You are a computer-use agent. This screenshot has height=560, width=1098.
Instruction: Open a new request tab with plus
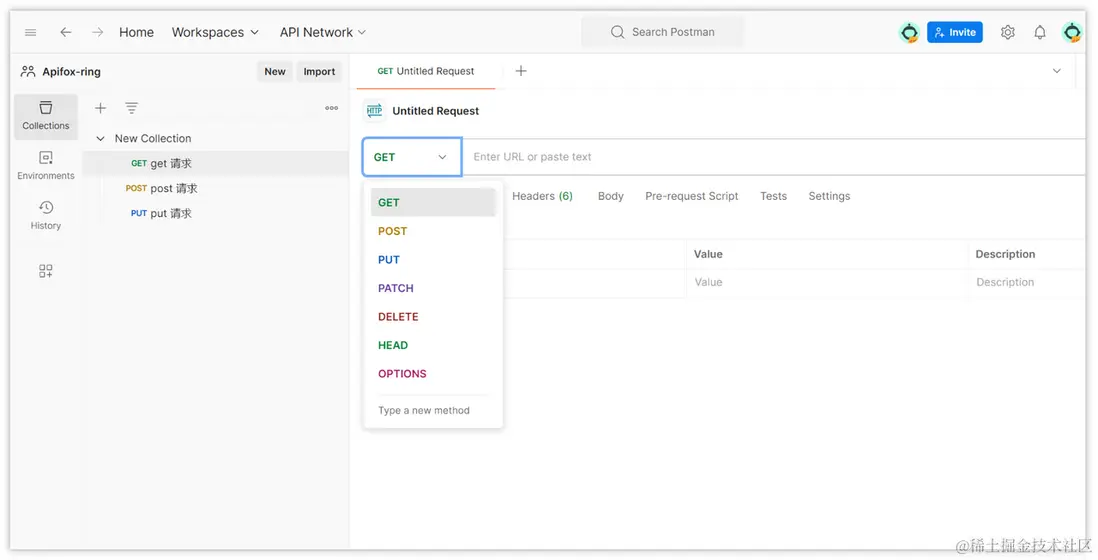pyautogui.click(x=521, y=71)
